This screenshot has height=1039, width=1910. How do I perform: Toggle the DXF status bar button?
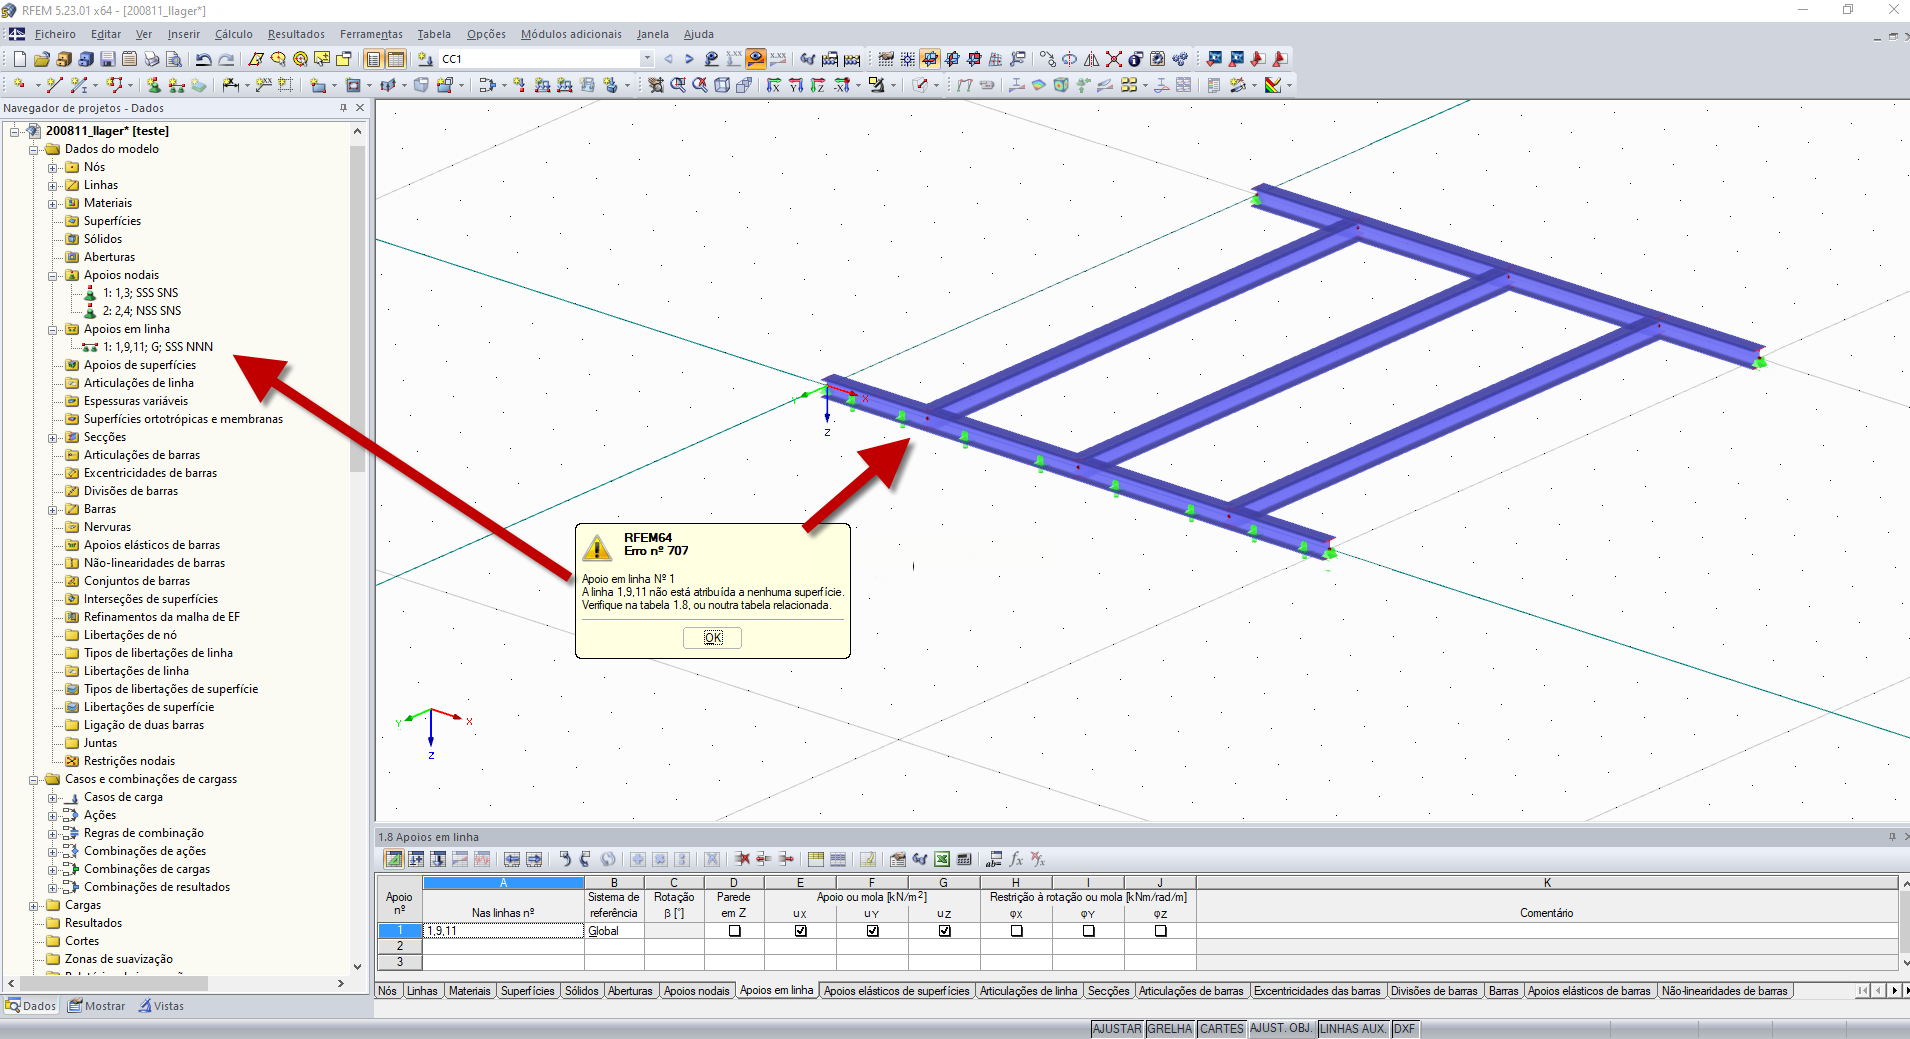[x=1405, y=1029]
